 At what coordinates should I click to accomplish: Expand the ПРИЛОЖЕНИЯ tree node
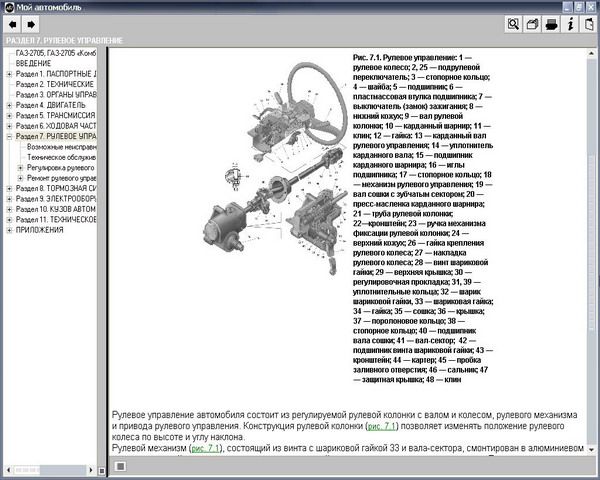(x=9, y=229)
